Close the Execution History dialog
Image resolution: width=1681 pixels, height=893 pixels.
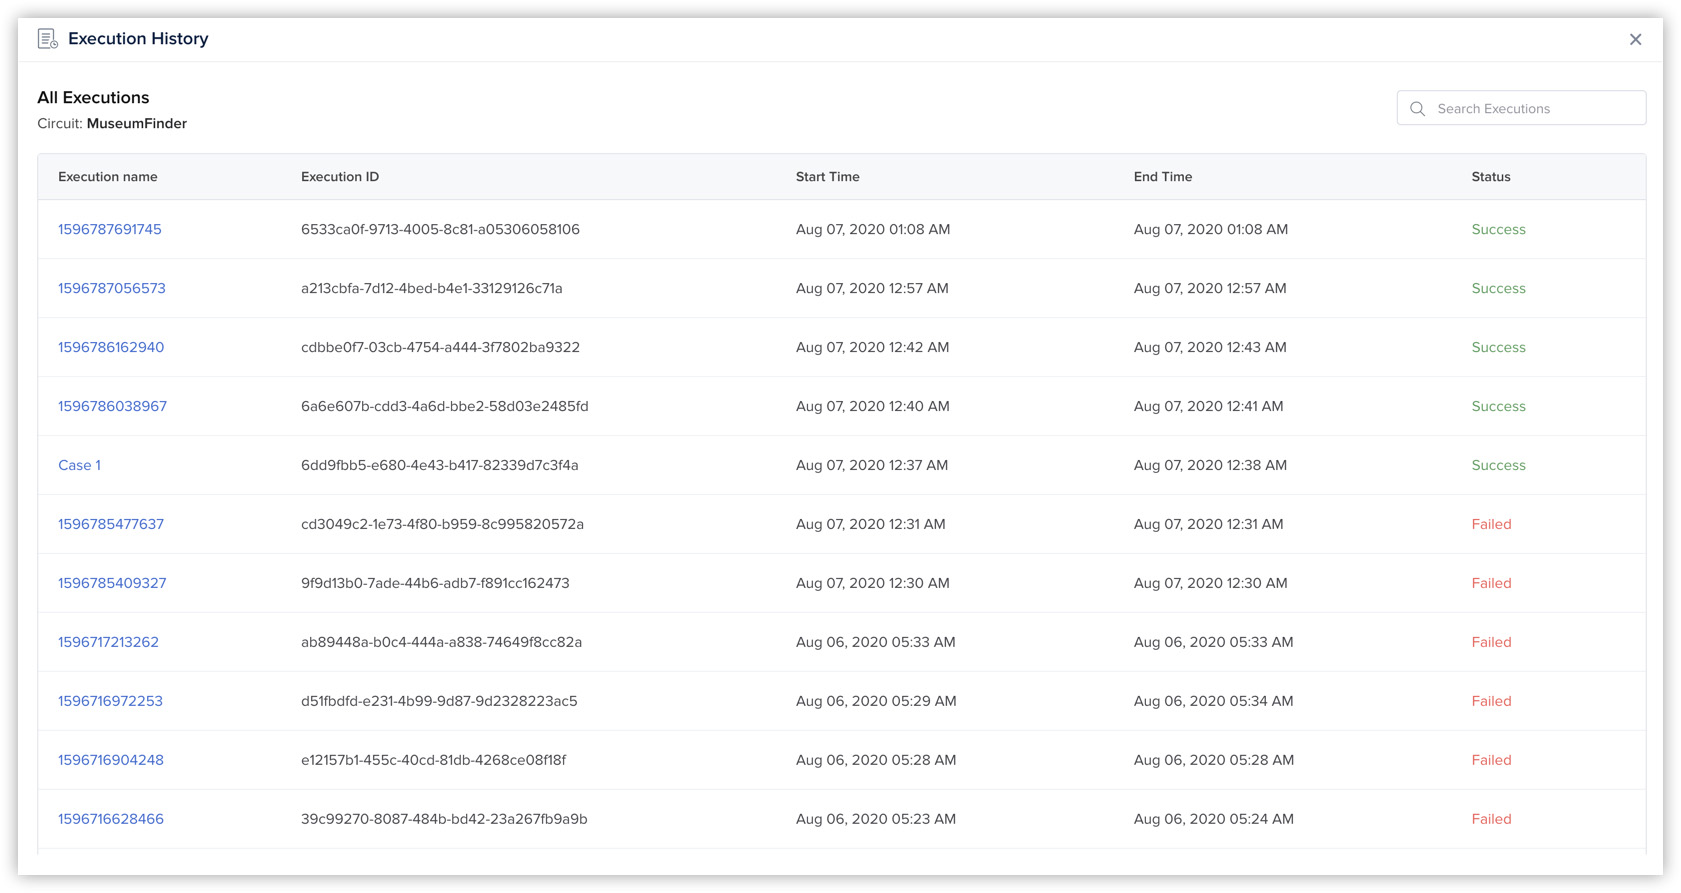coord(1635,39)
